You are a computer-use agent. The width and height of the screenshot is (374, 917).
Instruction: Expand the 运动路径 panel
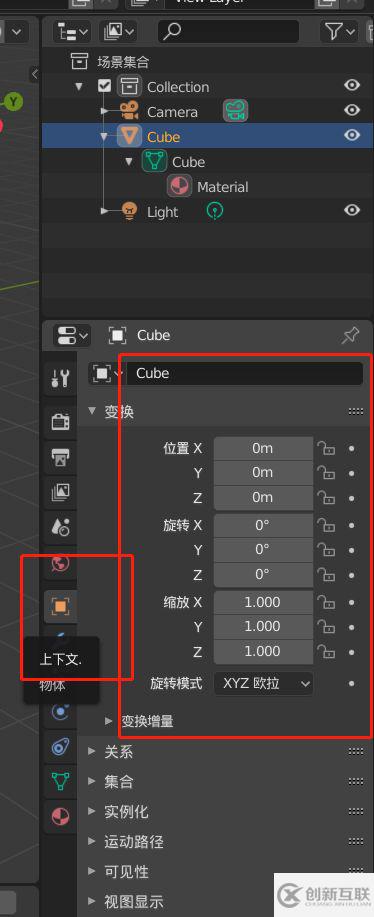pyautogui.click(x=91, y=842)
